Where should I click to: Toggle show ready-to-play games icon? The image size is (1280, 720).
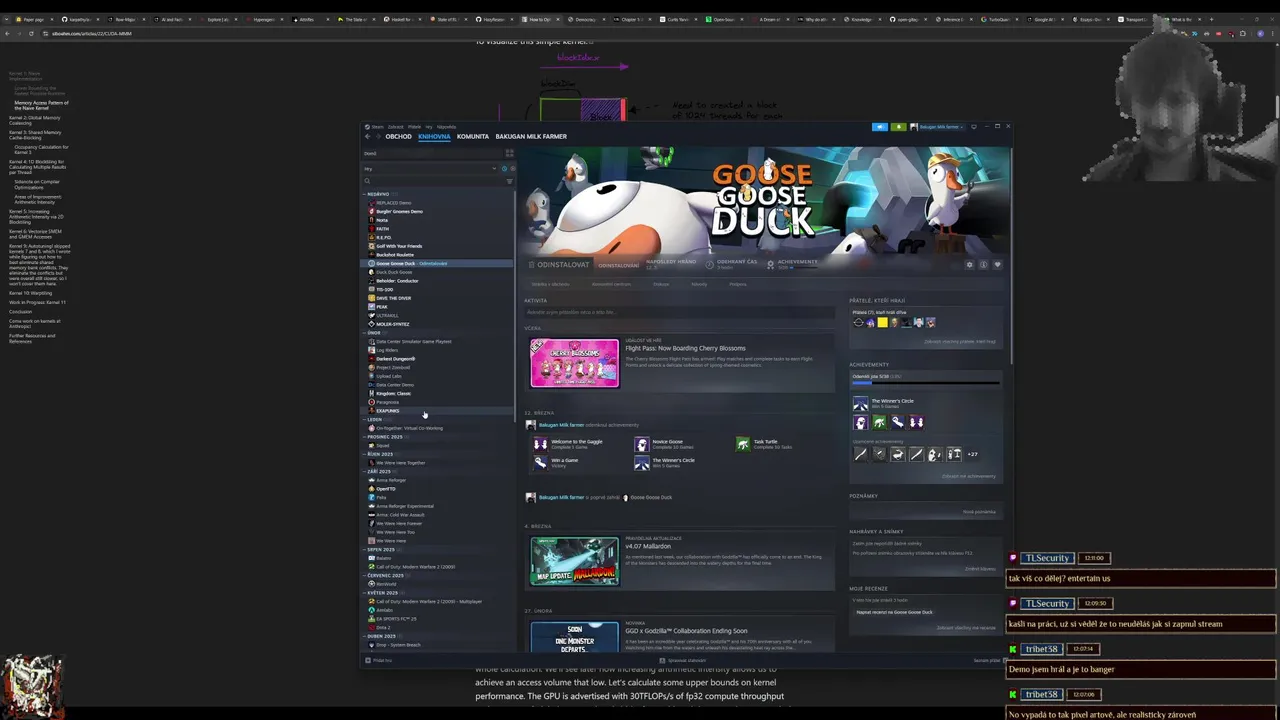513,169
